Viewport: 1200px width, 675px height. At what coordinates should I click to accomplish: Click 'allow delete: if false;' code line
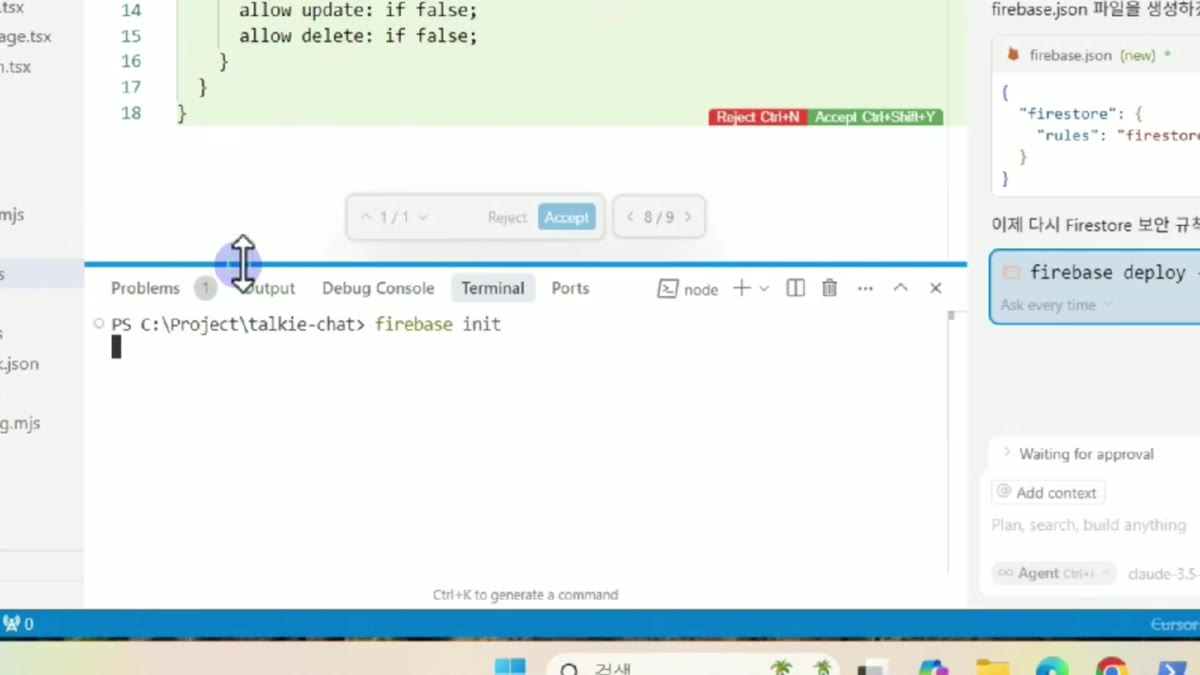[358, 36]
